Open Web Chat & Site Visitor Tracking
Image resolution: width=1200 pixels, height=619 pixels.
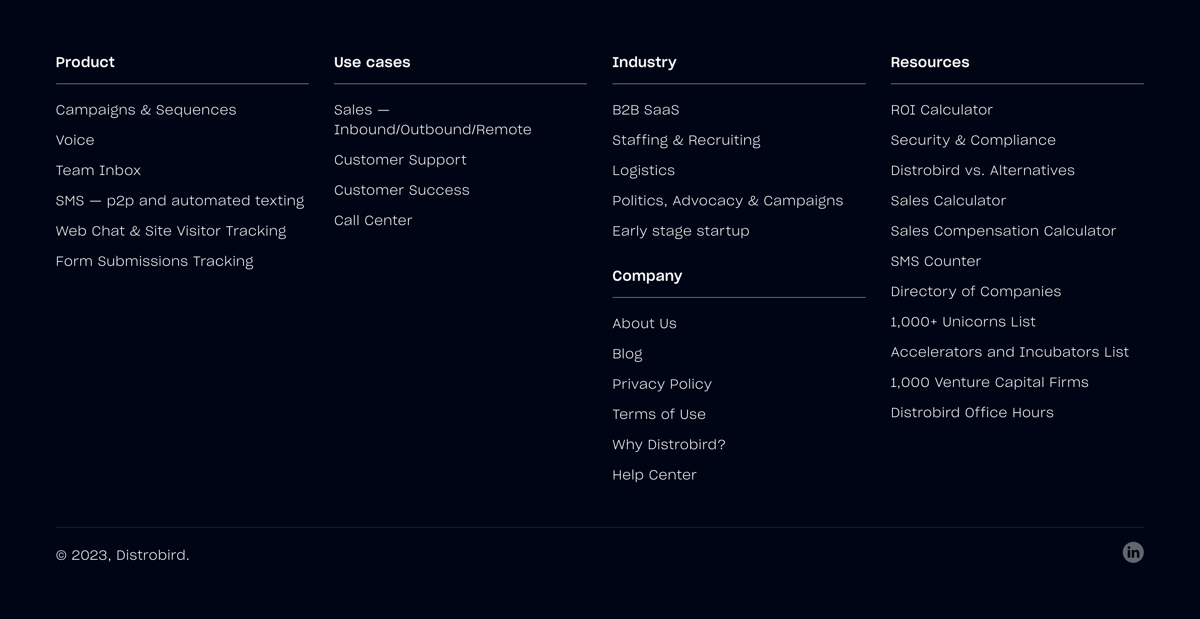click(x=171, y=230)
